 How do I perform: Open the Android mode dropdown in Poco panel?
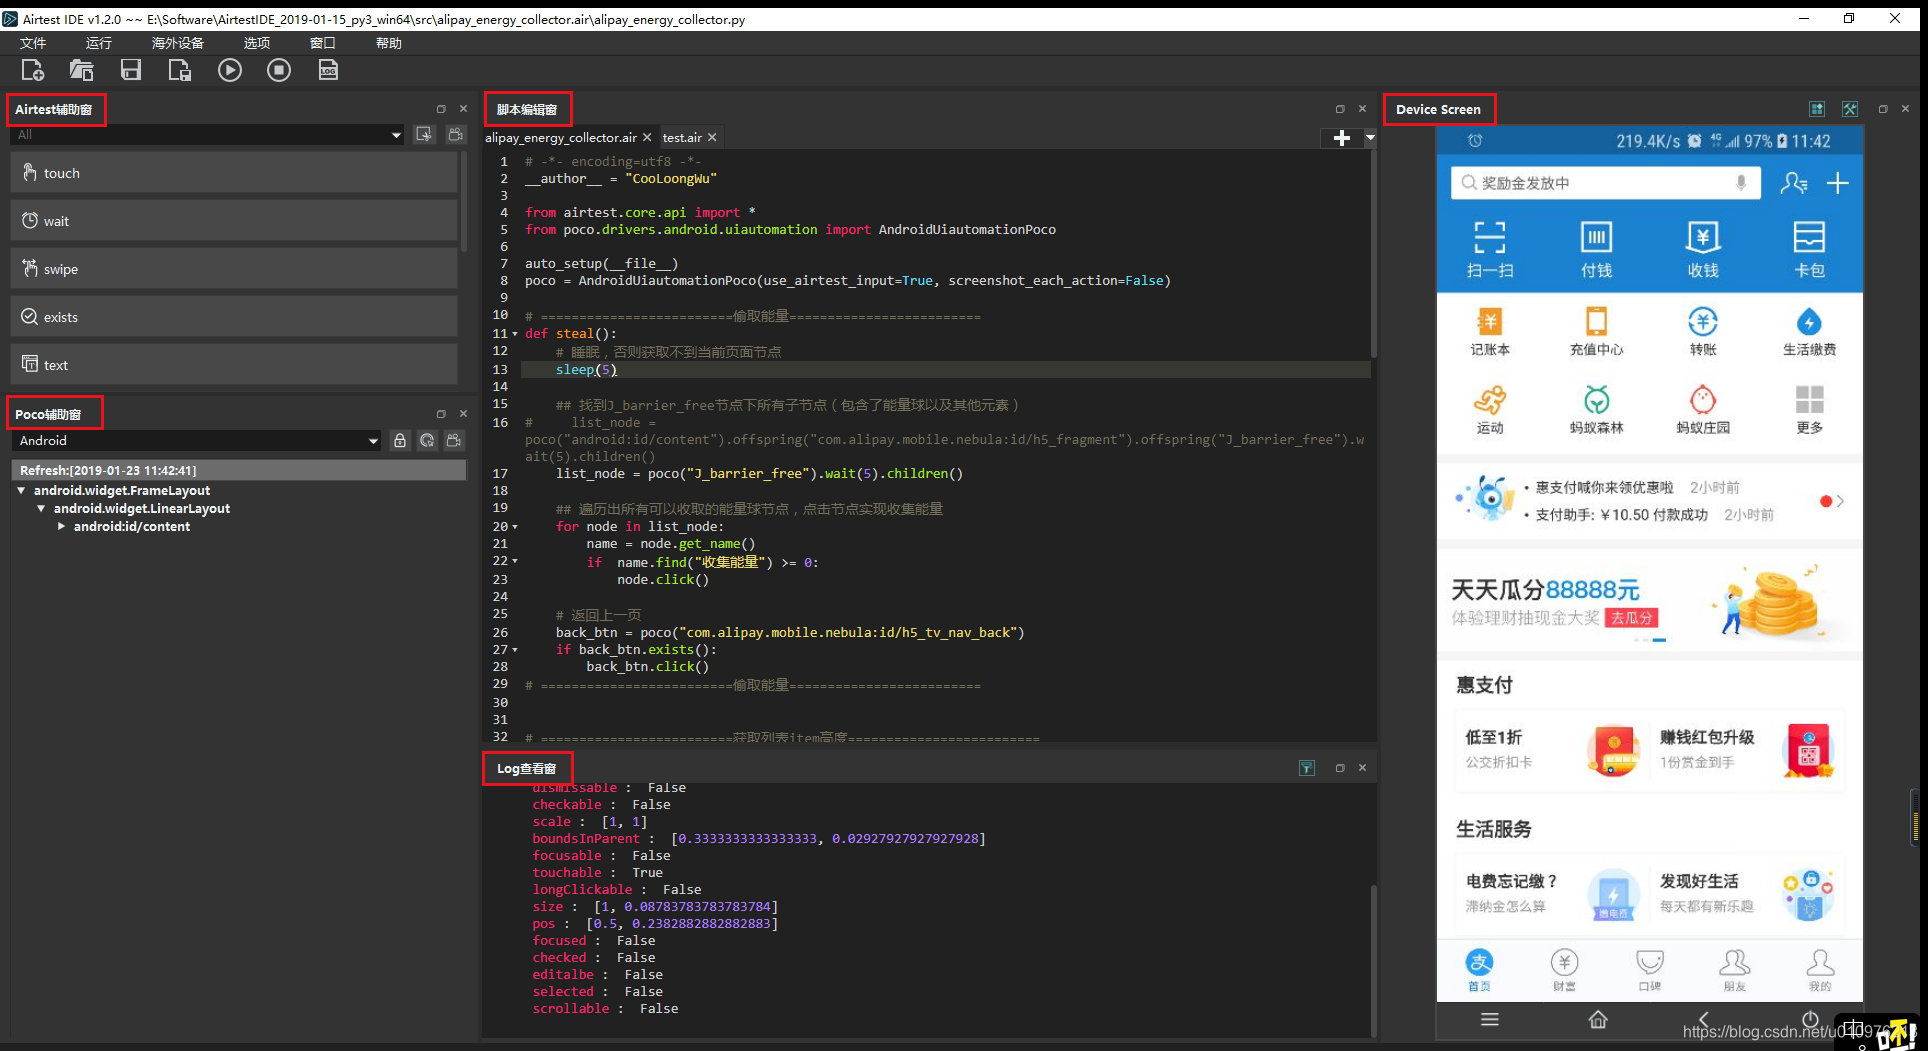point(196,441)
